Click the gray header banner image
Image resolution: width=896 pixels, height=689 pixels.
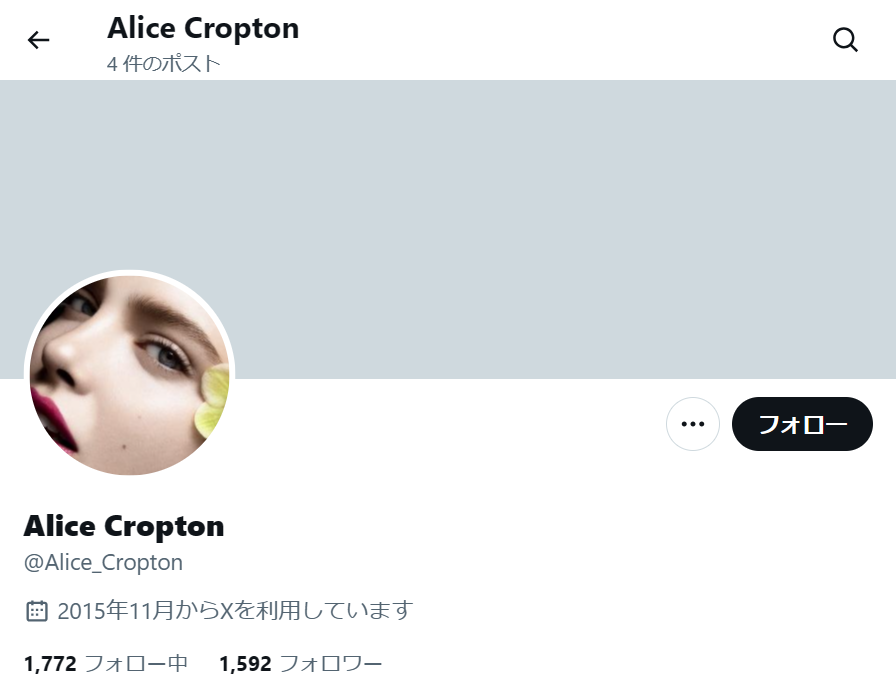point(448,229)
